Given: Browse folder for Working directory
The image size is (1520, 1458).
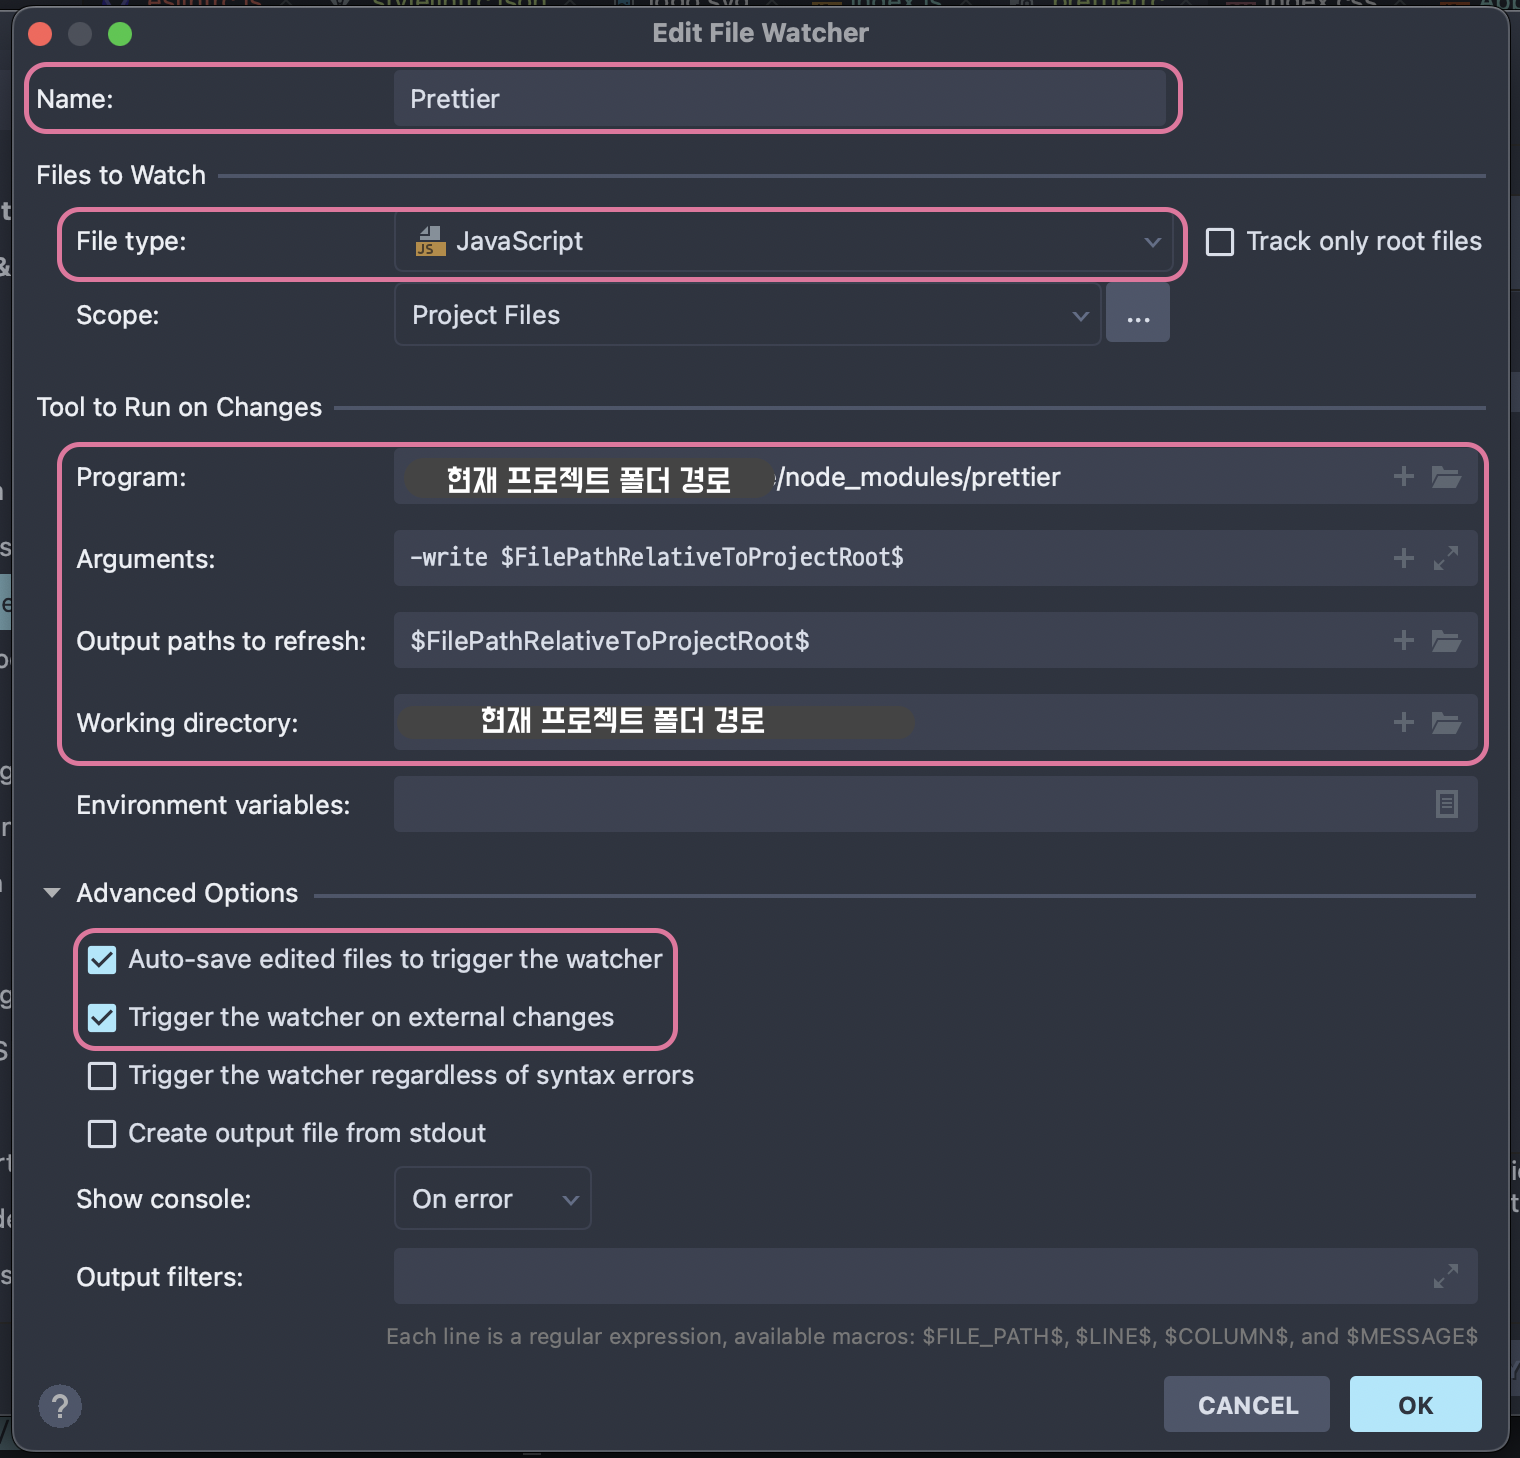Looking at the screenshot, I should pyautogui.click(x=1446, y=722).
